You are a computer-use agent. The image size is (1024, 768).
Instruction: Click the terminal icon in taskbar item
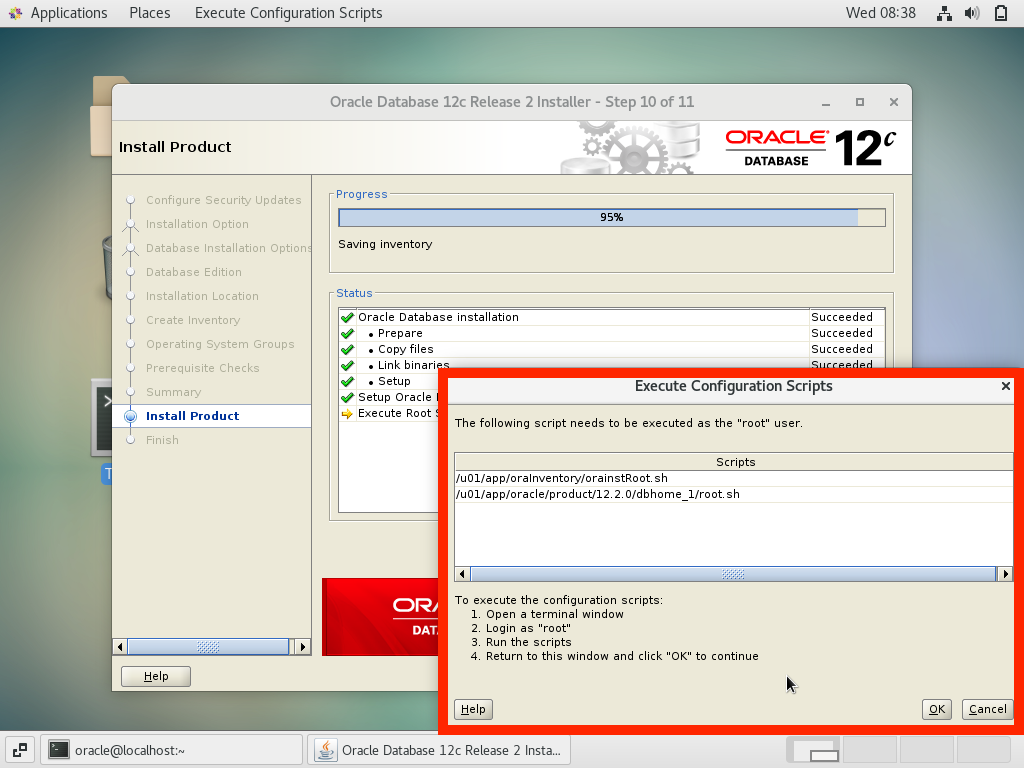59,750
